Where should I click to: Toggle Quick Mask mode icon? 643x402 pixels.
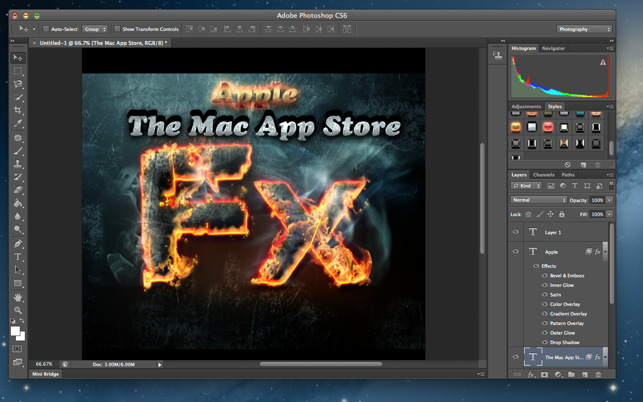pyautogui.click(x=17, y=349)
